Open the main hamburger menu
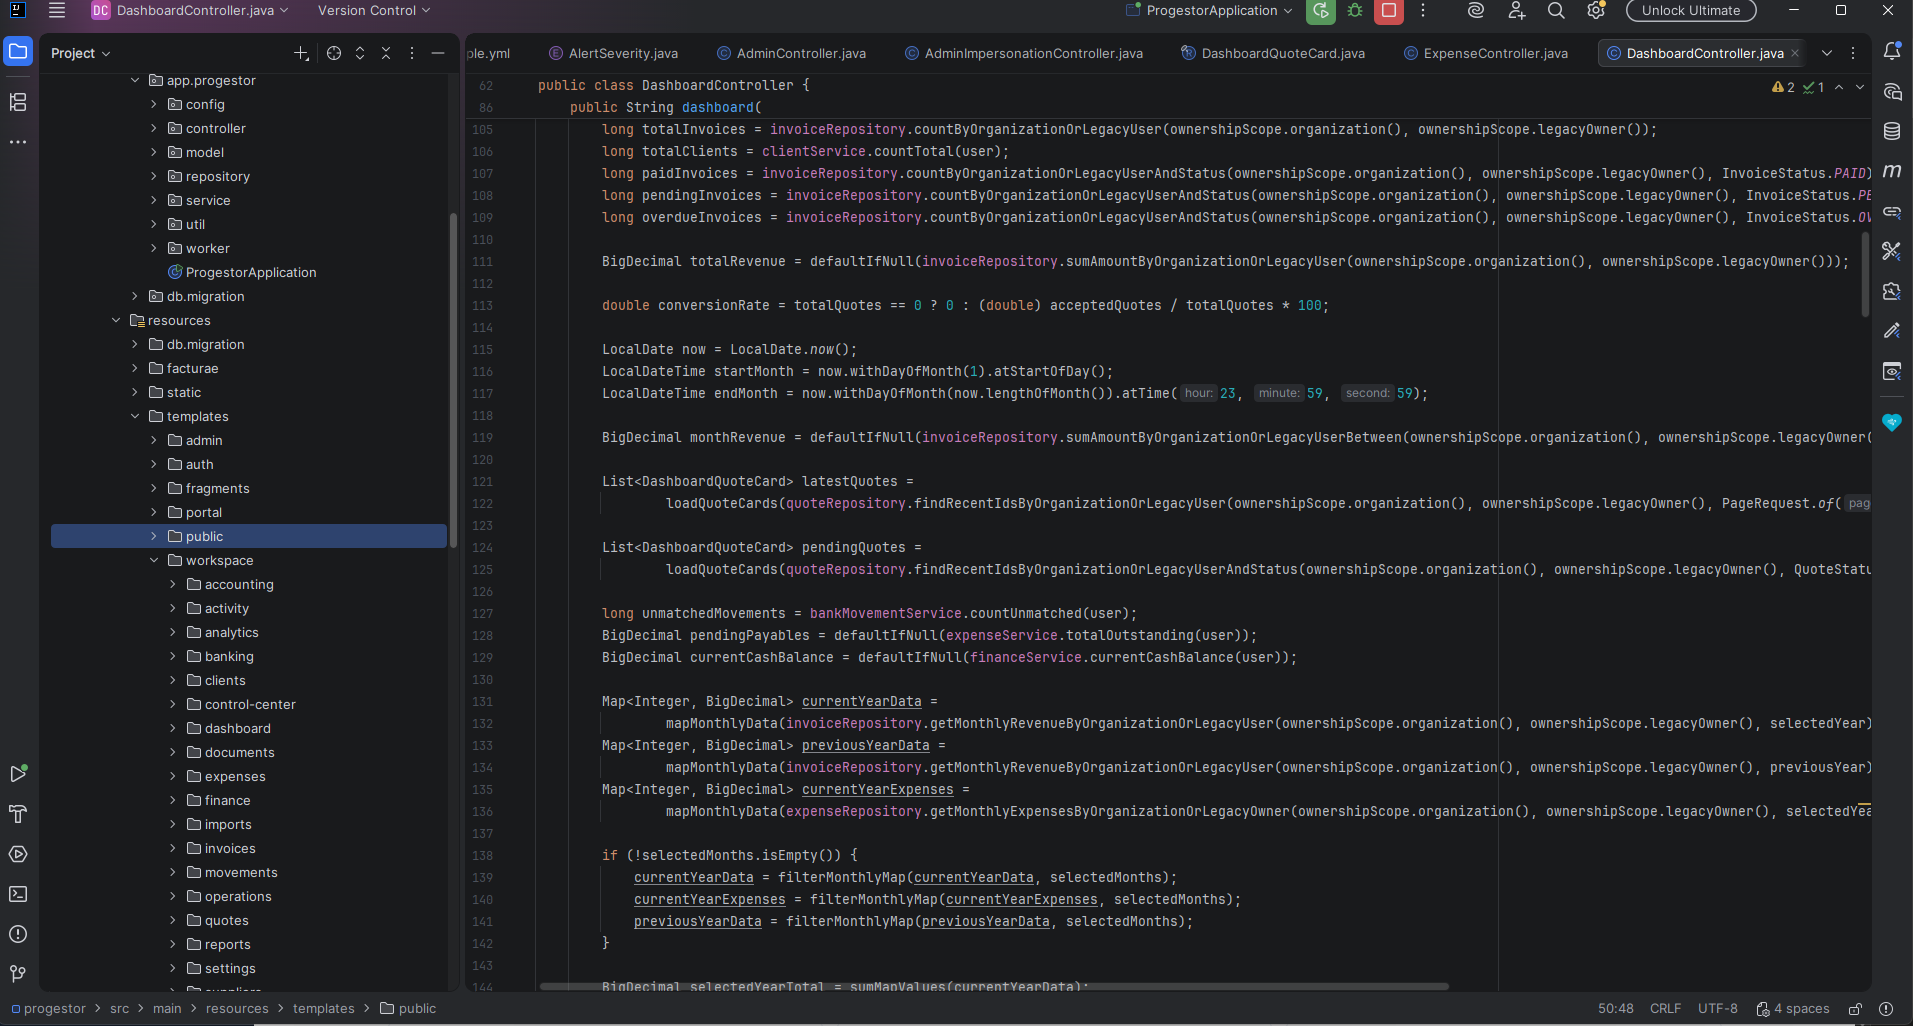The width and height of the screenshot is (1913, 1026). [x=57, y=10]
